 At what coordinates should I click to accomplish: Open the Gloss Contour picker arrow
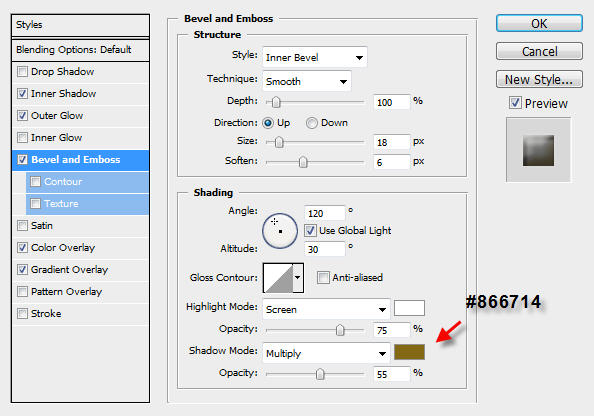point(298,278)
